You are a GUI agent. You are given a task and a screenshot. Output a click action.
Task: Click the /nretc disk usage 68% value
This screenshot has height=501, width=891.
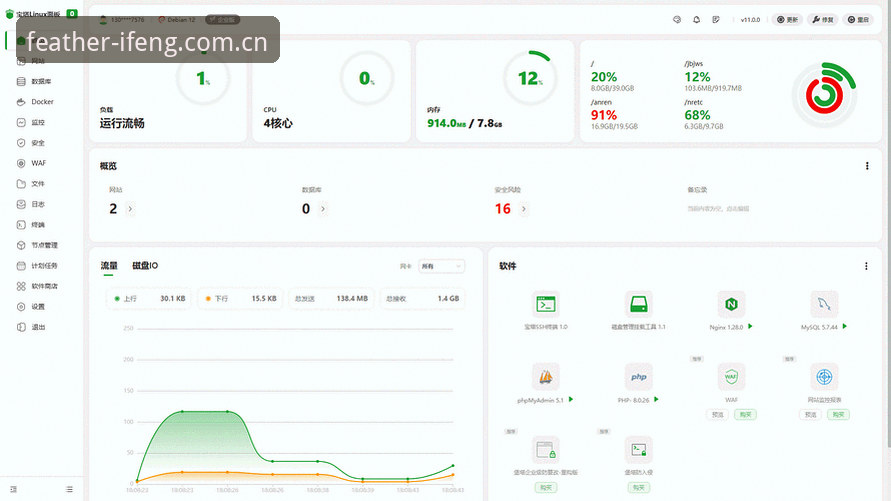[697, 115]
